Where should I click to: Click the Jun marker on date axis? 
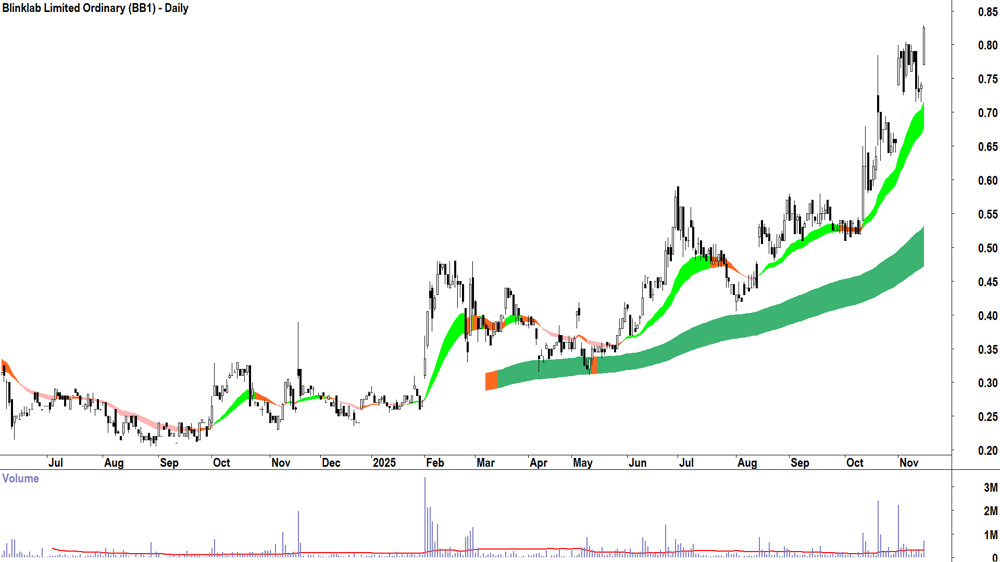637,462
